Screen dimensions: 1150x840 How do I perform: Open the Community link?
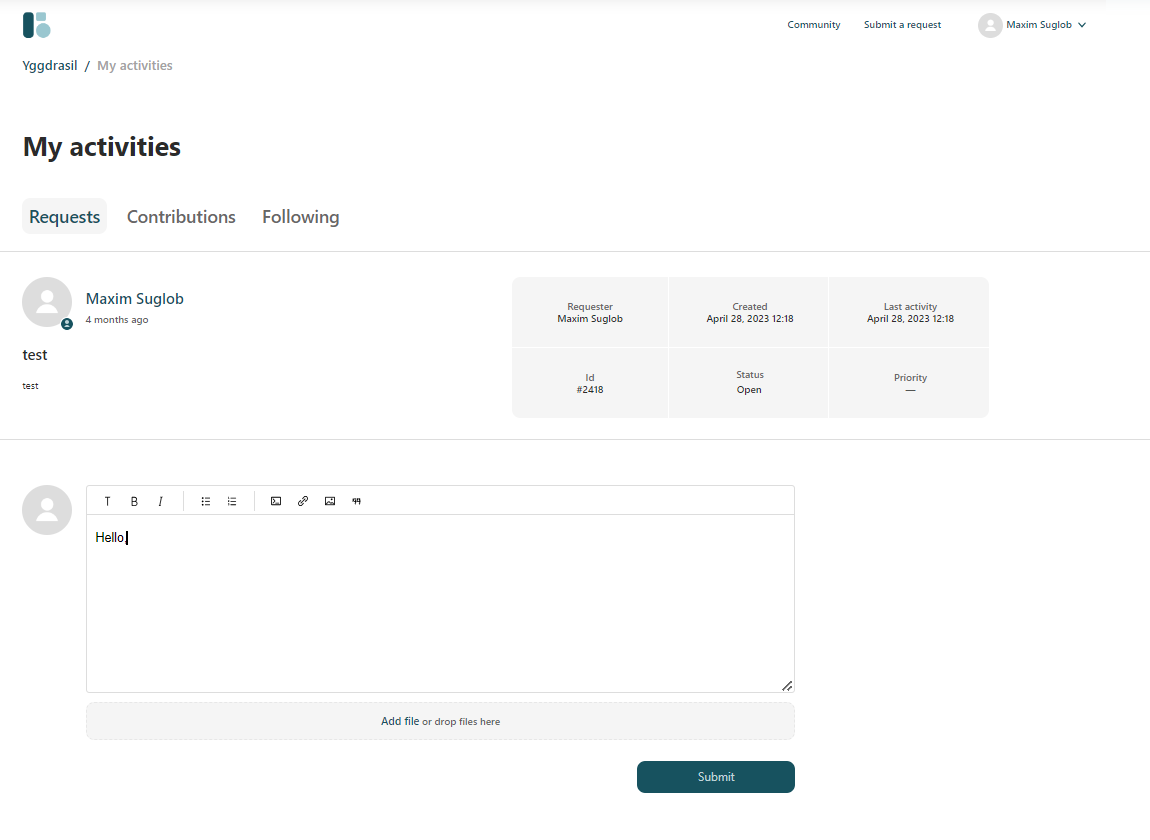(x=813, y=25)
